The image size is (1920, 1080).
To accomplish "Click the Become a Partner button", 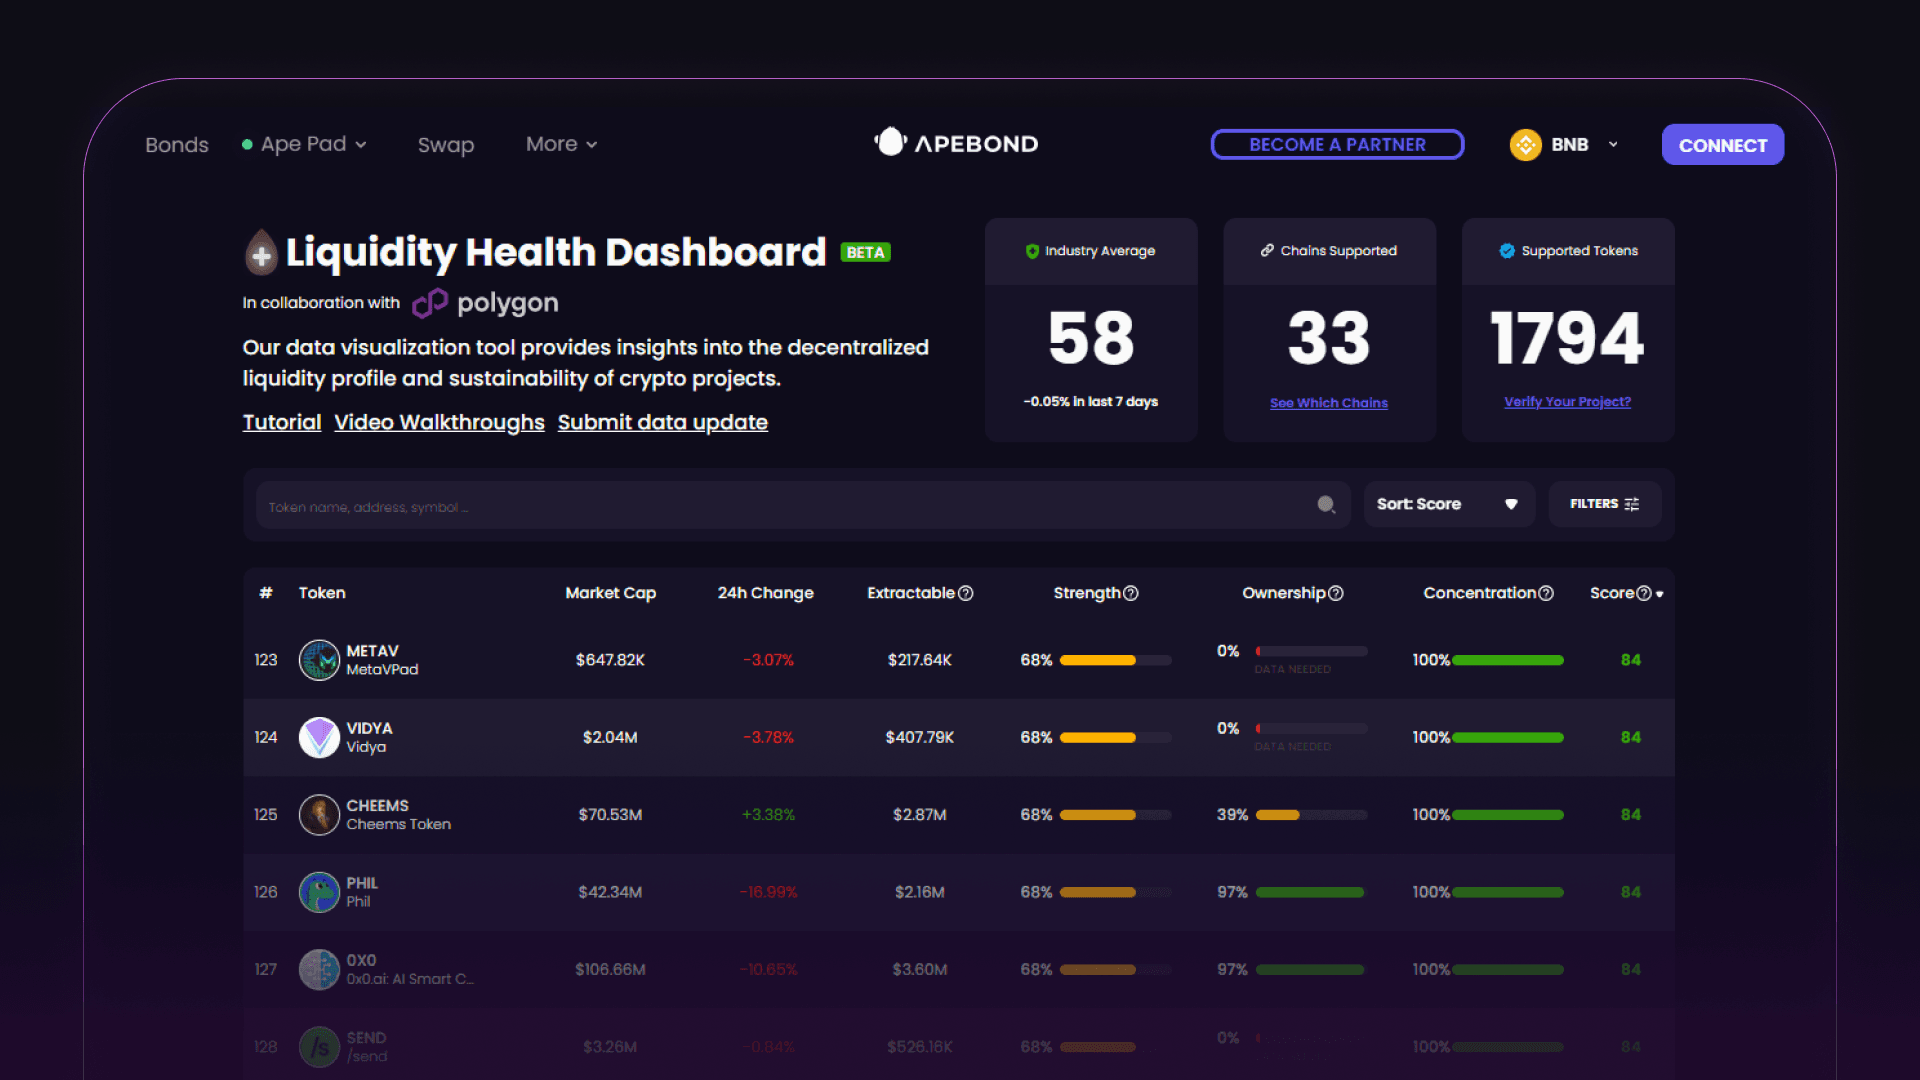I will (x=1337, y=144).
